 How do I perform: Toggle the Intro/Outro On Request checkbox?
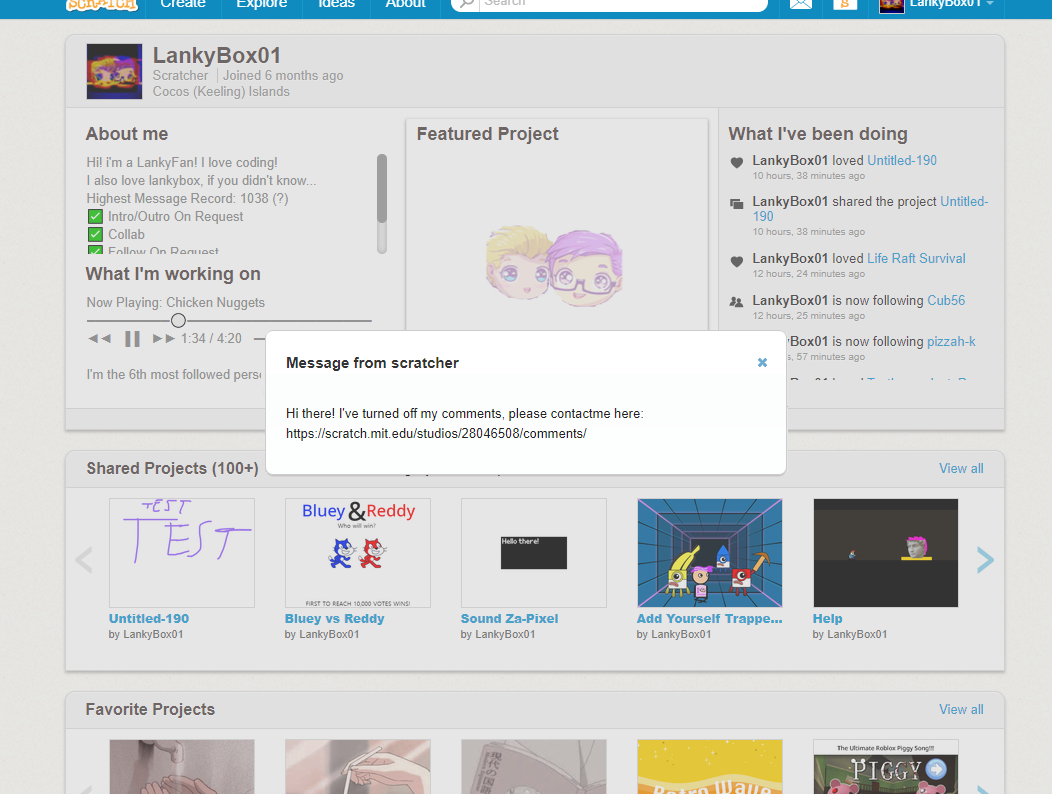[x=95, y=217]
